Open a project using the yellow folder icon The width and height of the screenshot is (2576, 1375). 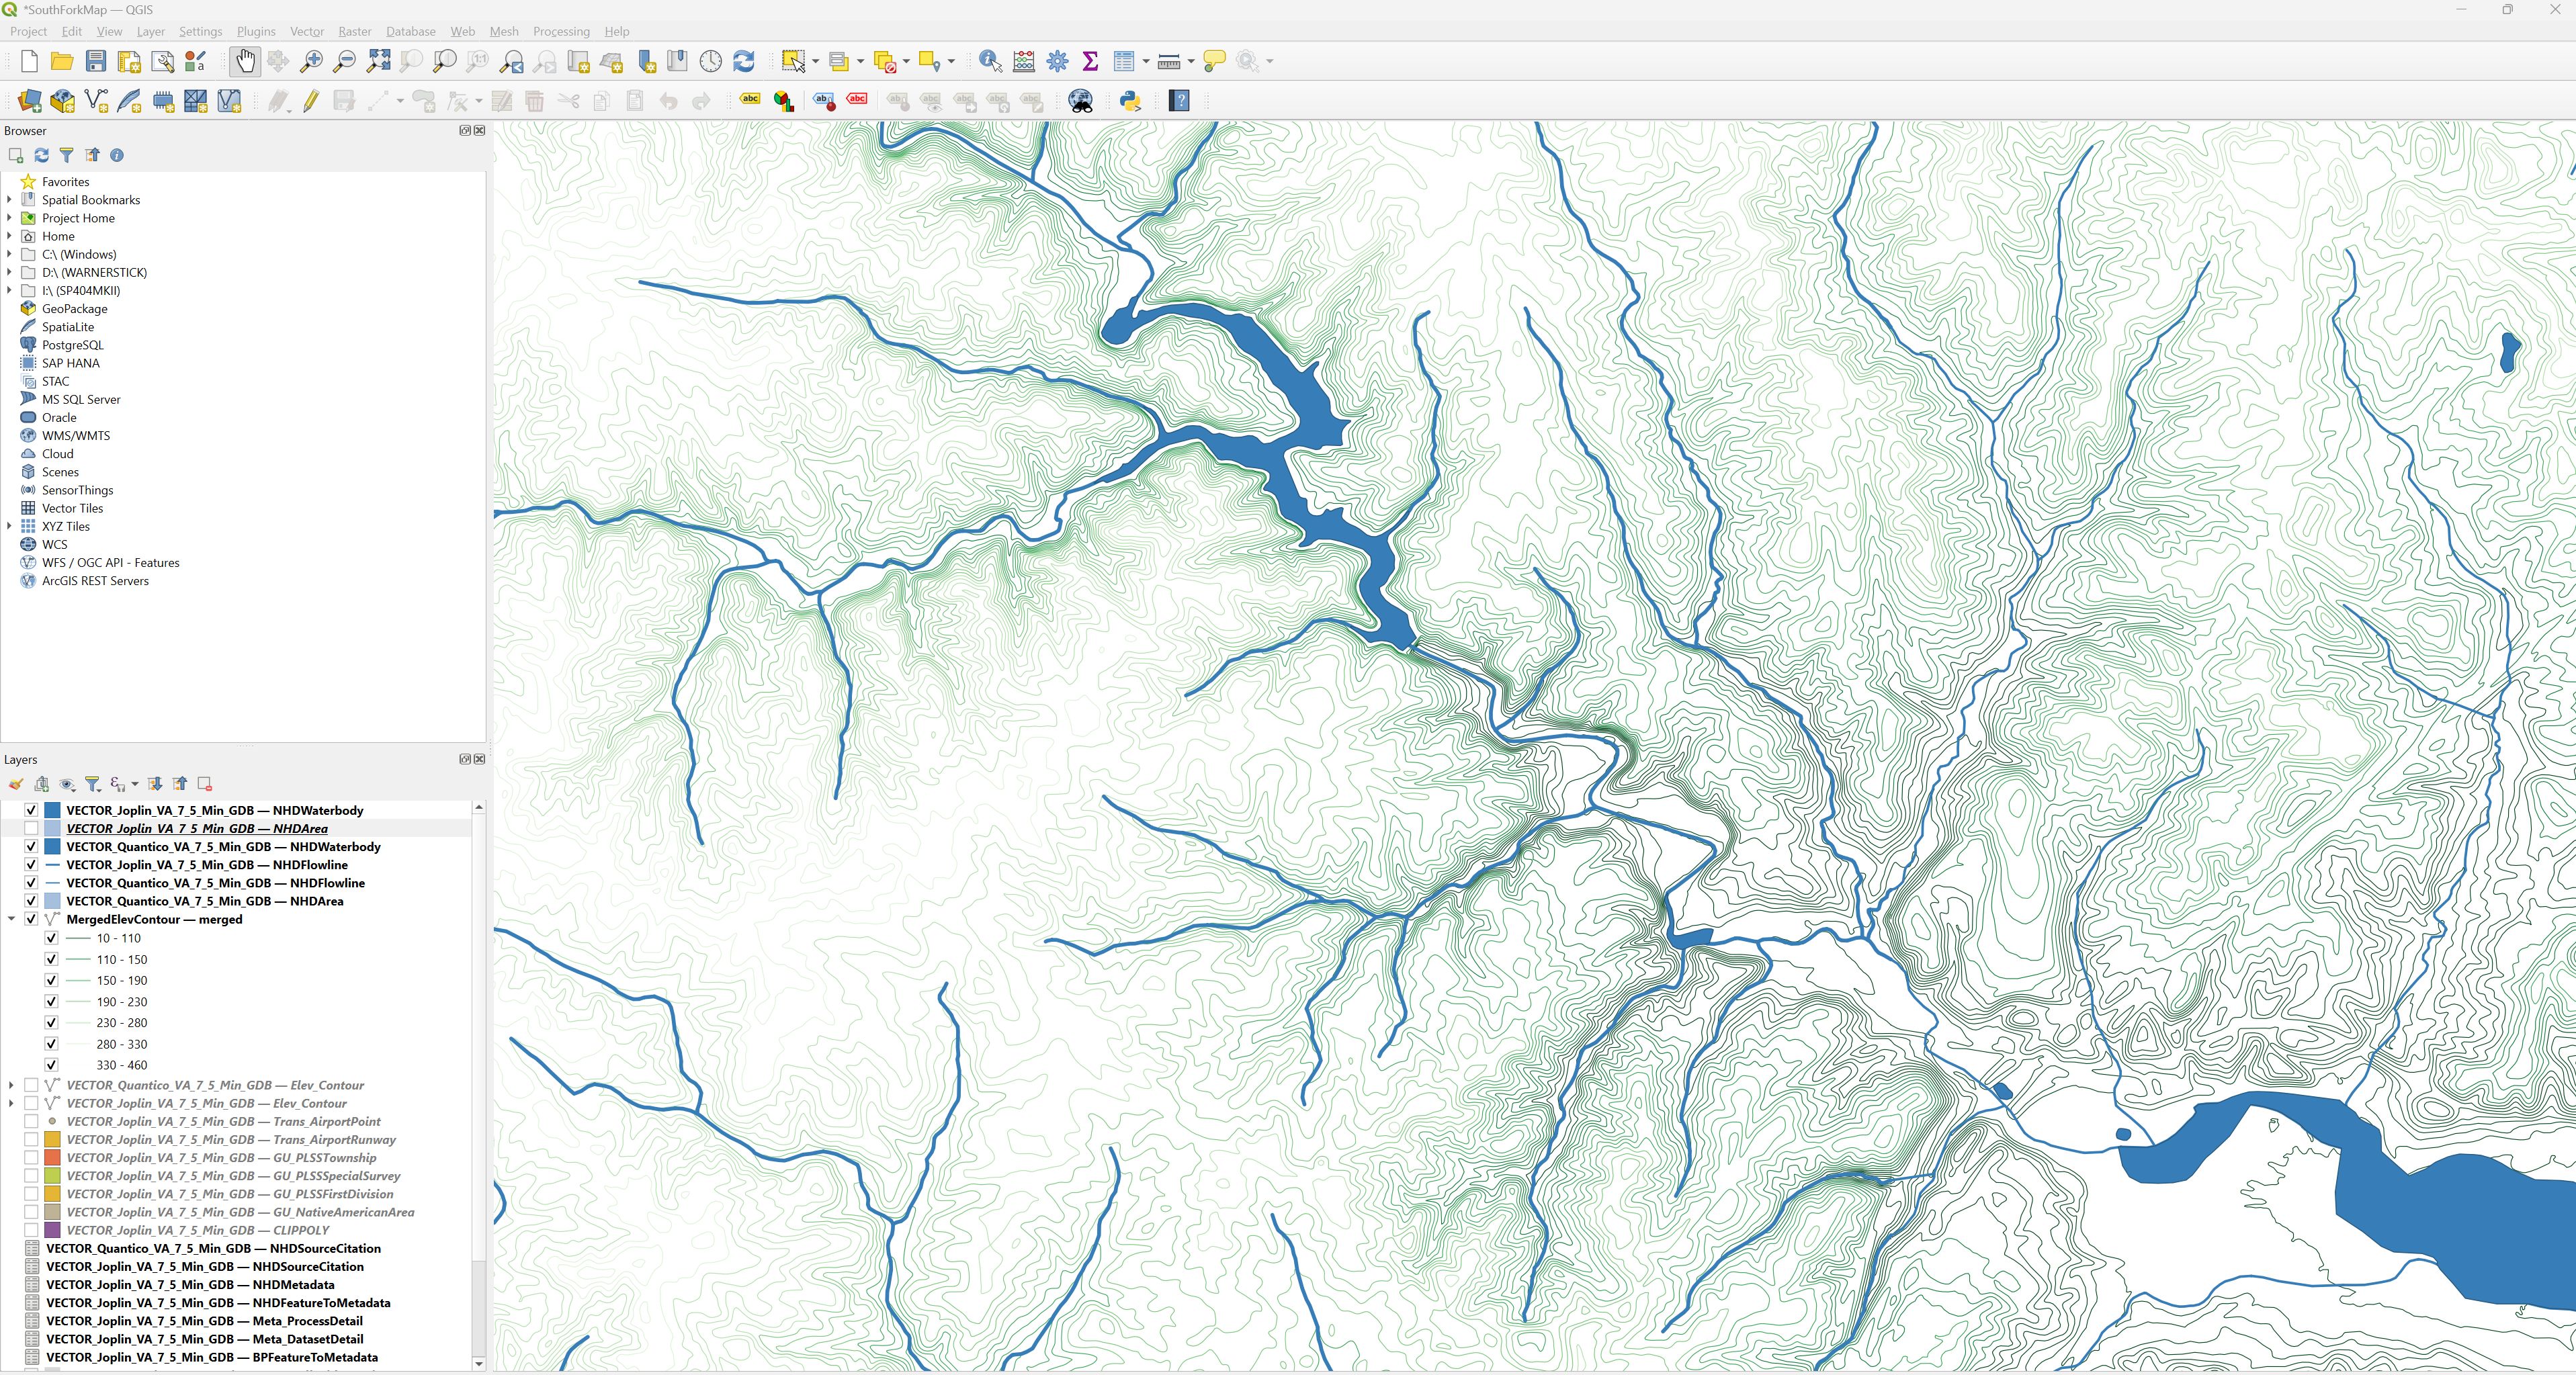62,62
